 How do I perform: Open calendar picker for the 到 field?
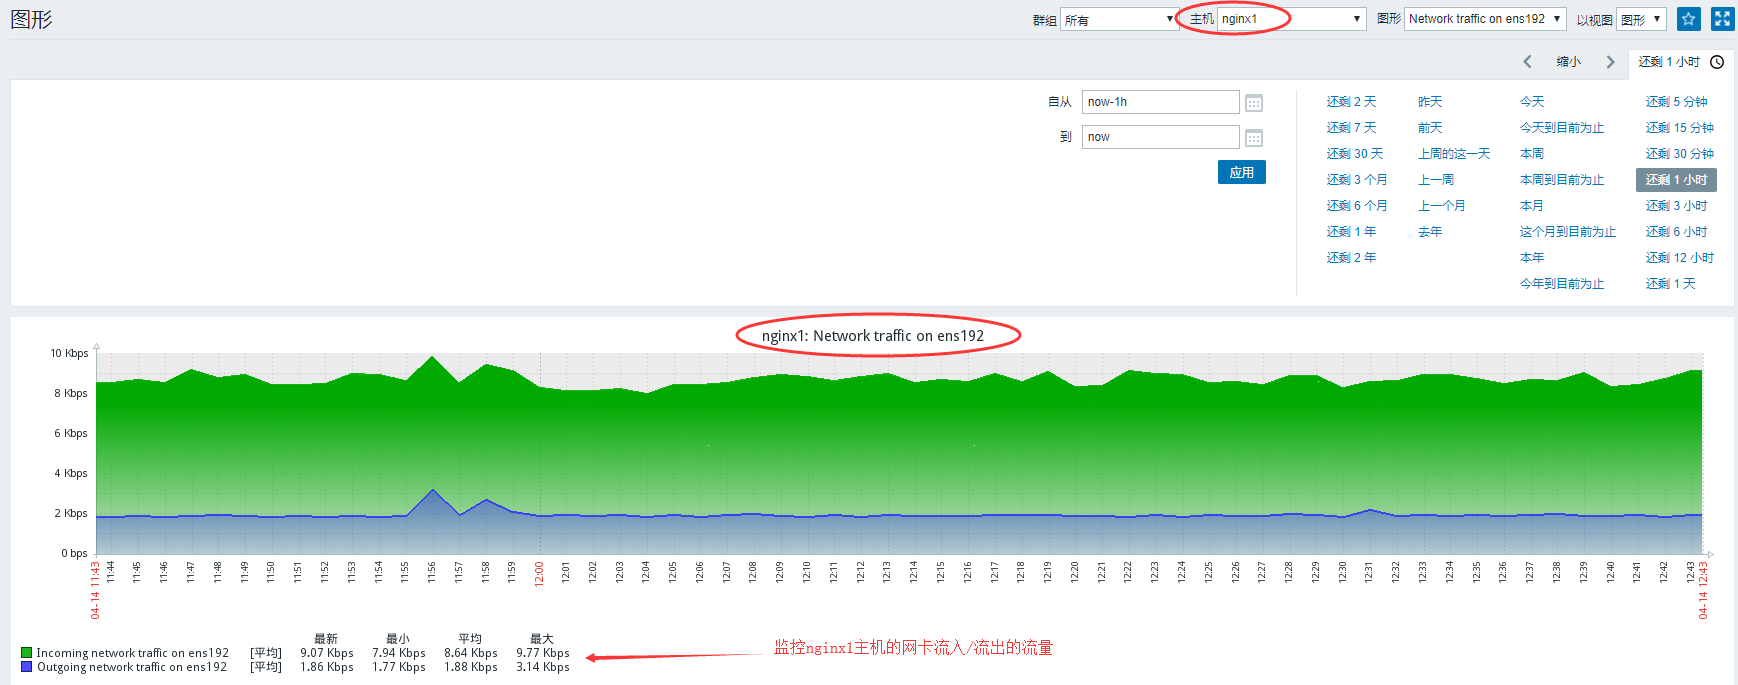tap(1254, 138)
